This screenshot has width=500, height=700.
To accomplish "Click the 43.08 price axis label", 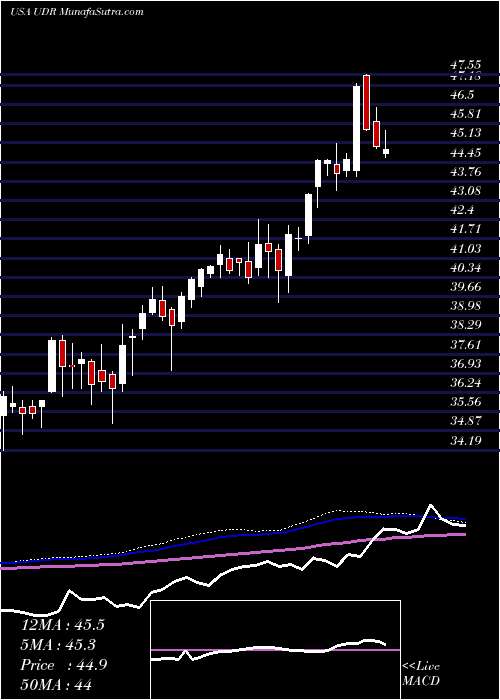I will [466, 191].
